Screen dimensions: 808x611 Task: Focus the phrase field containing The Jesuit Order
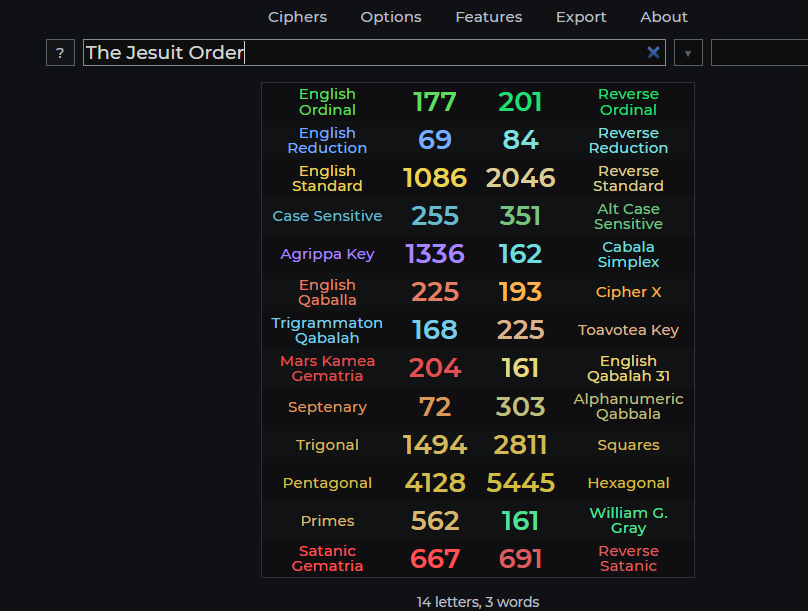point(374,53)
